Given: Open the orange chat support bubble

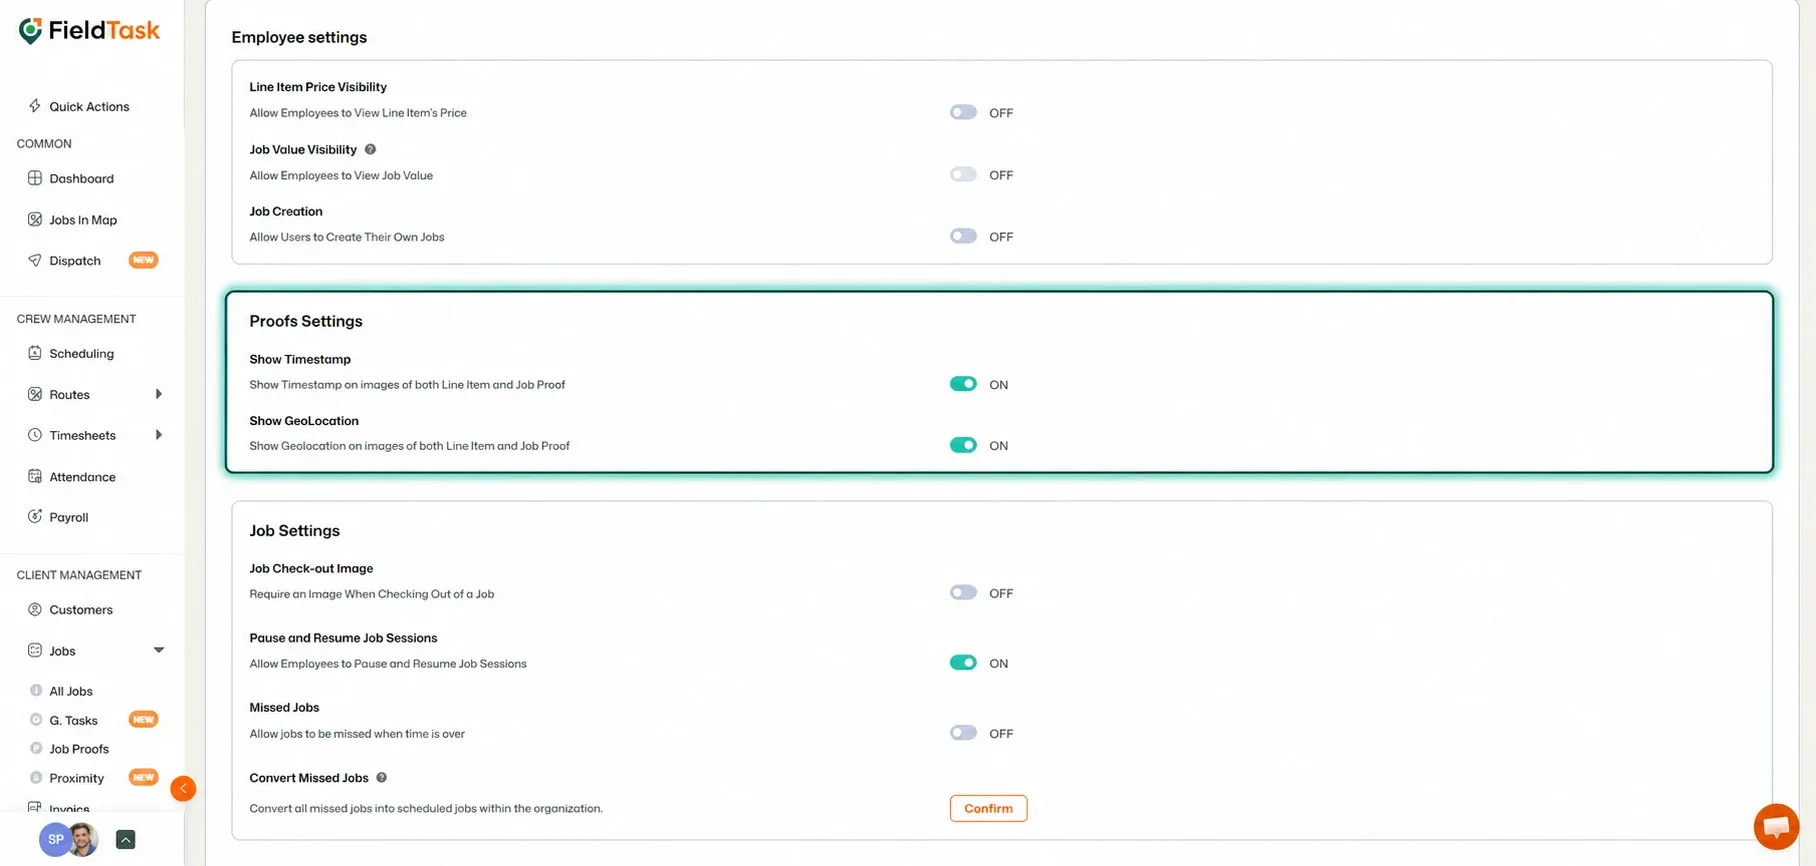Looking at the screenshot, I should 1776,826.
